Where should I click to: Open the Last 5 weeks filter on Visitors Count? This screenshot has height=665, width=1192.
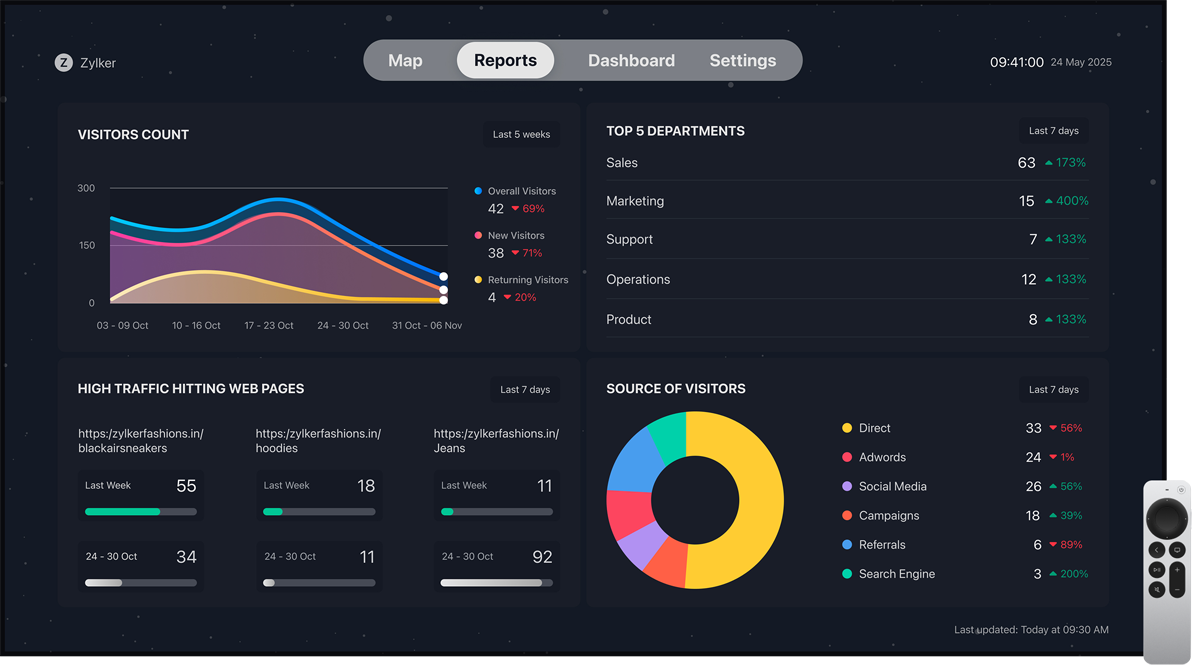click(x=521, y=134)
